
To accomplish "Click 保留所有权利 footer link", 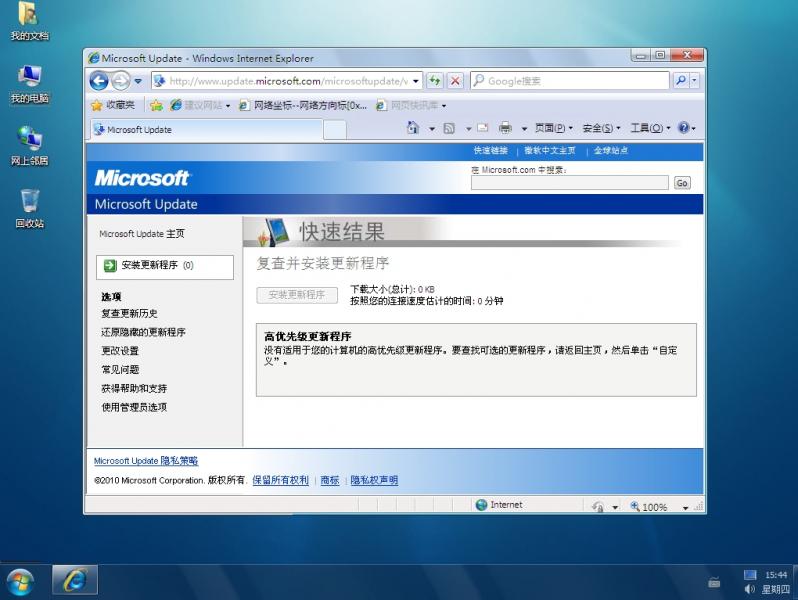I will (280, 480).
